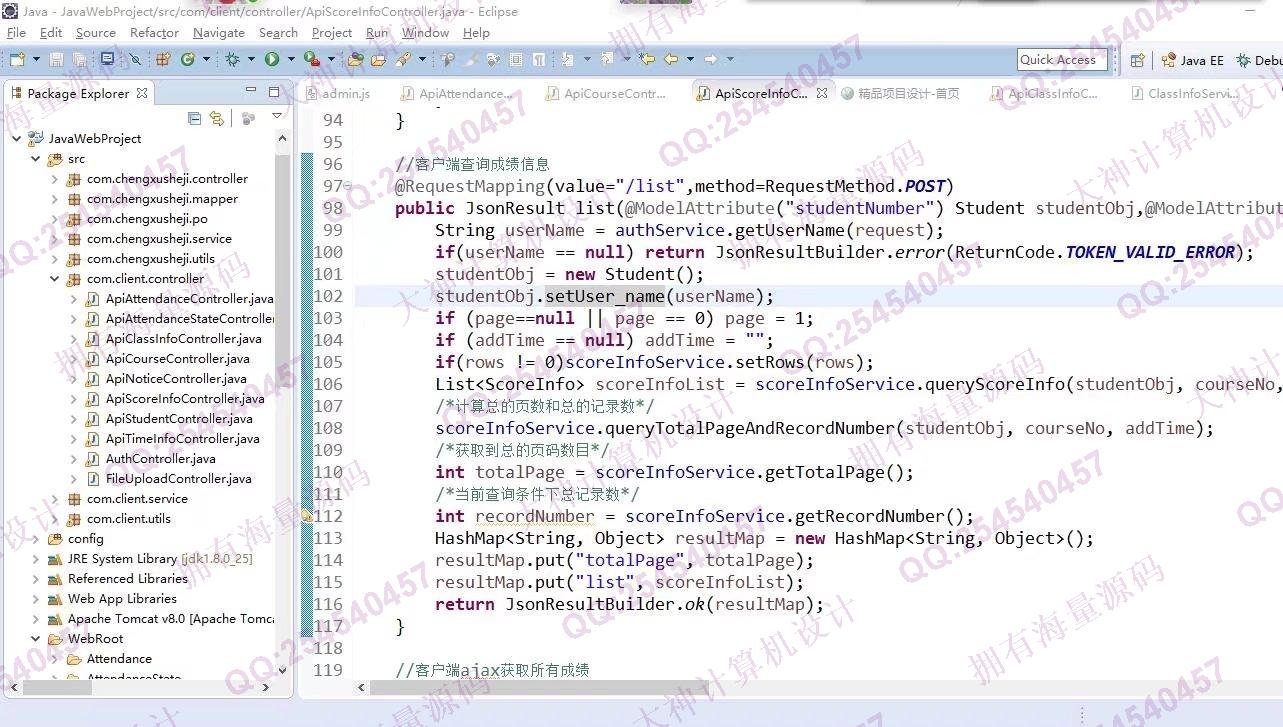Image resolution: width=1283 pixels, height=727 pixels.
Task: Open the Refactor menu
Action: 154,32
